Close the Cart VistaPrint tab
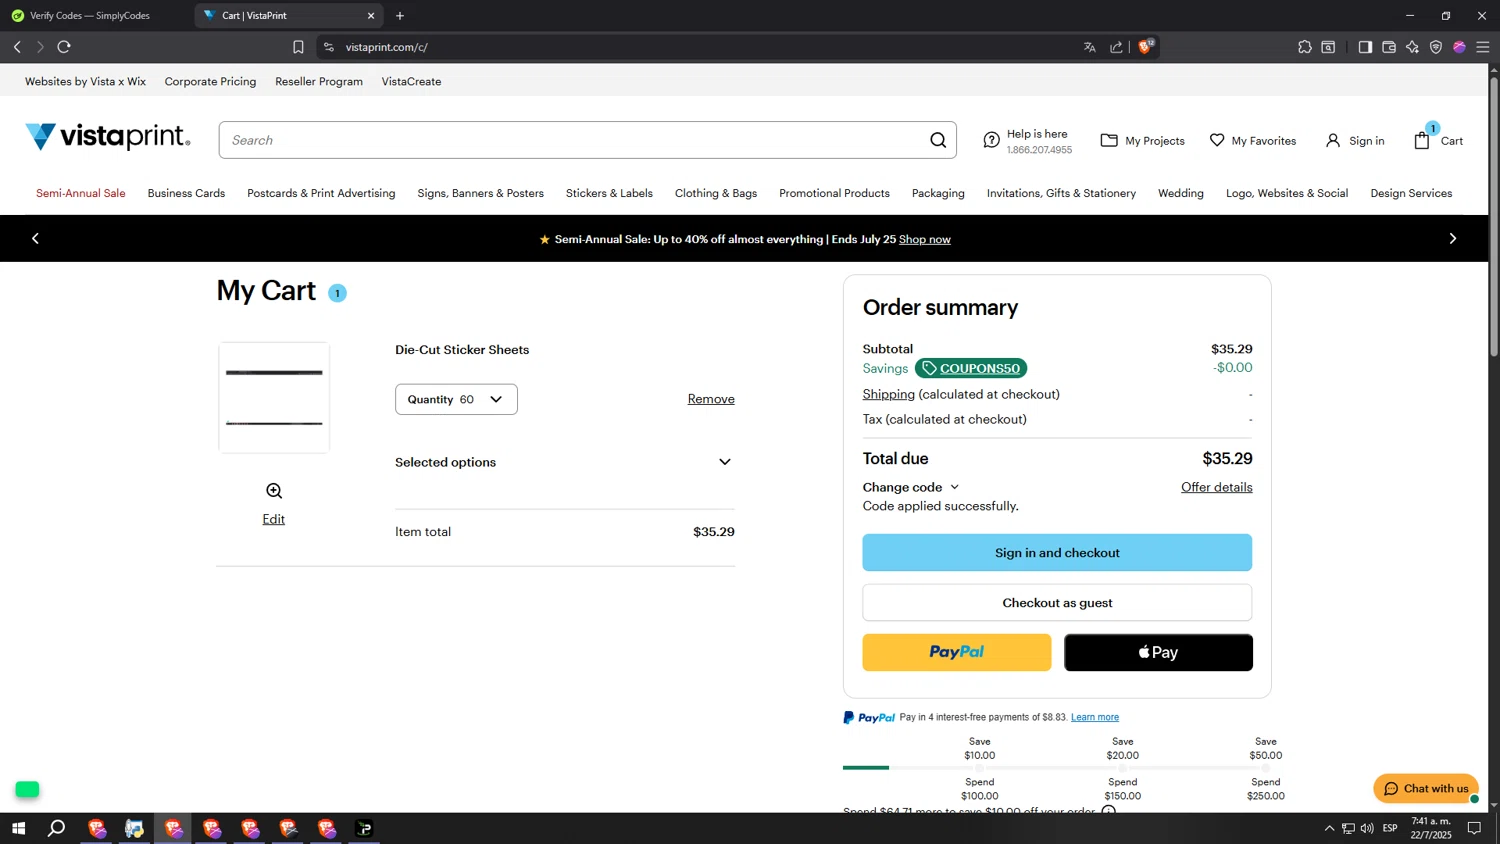The image size is (1500, 844). coord(371,16)
